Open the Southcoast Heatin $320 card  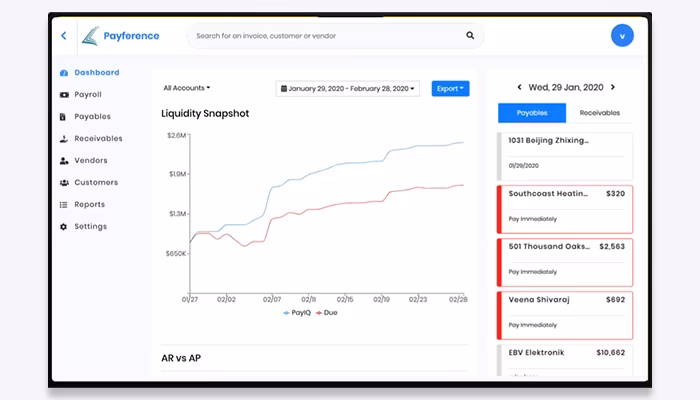click(565, 209)
